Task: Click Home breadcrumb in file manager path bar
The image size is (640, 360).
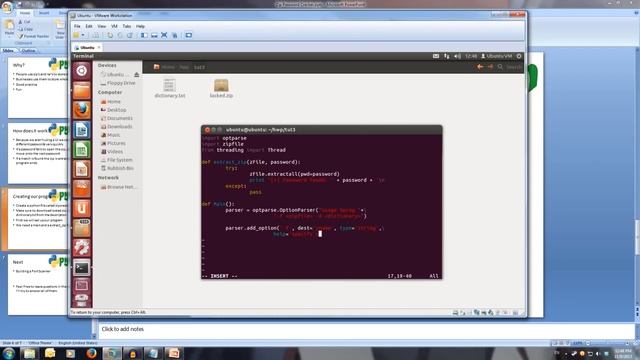Action: coord(164,67)
